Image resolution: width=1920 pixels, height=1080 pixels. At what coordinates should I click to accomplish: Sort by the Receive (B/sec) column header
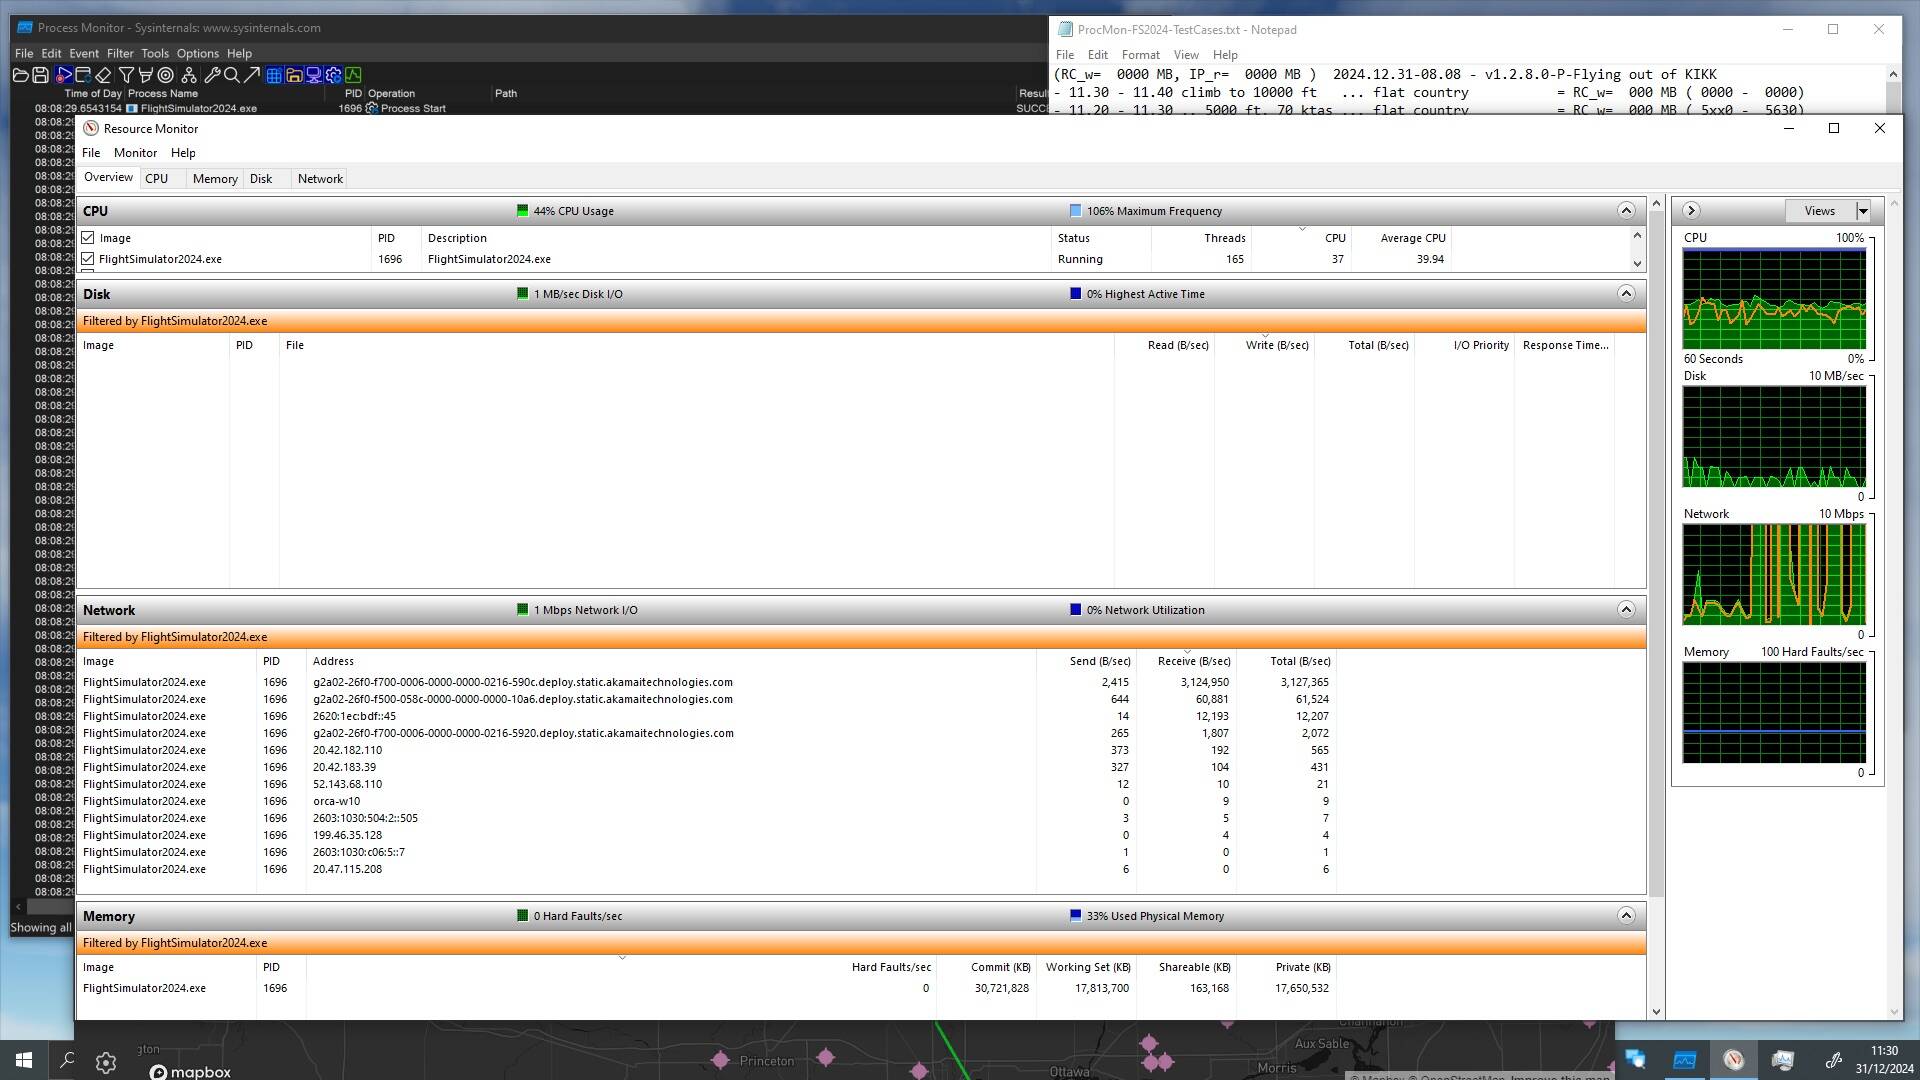[1192, 661]
